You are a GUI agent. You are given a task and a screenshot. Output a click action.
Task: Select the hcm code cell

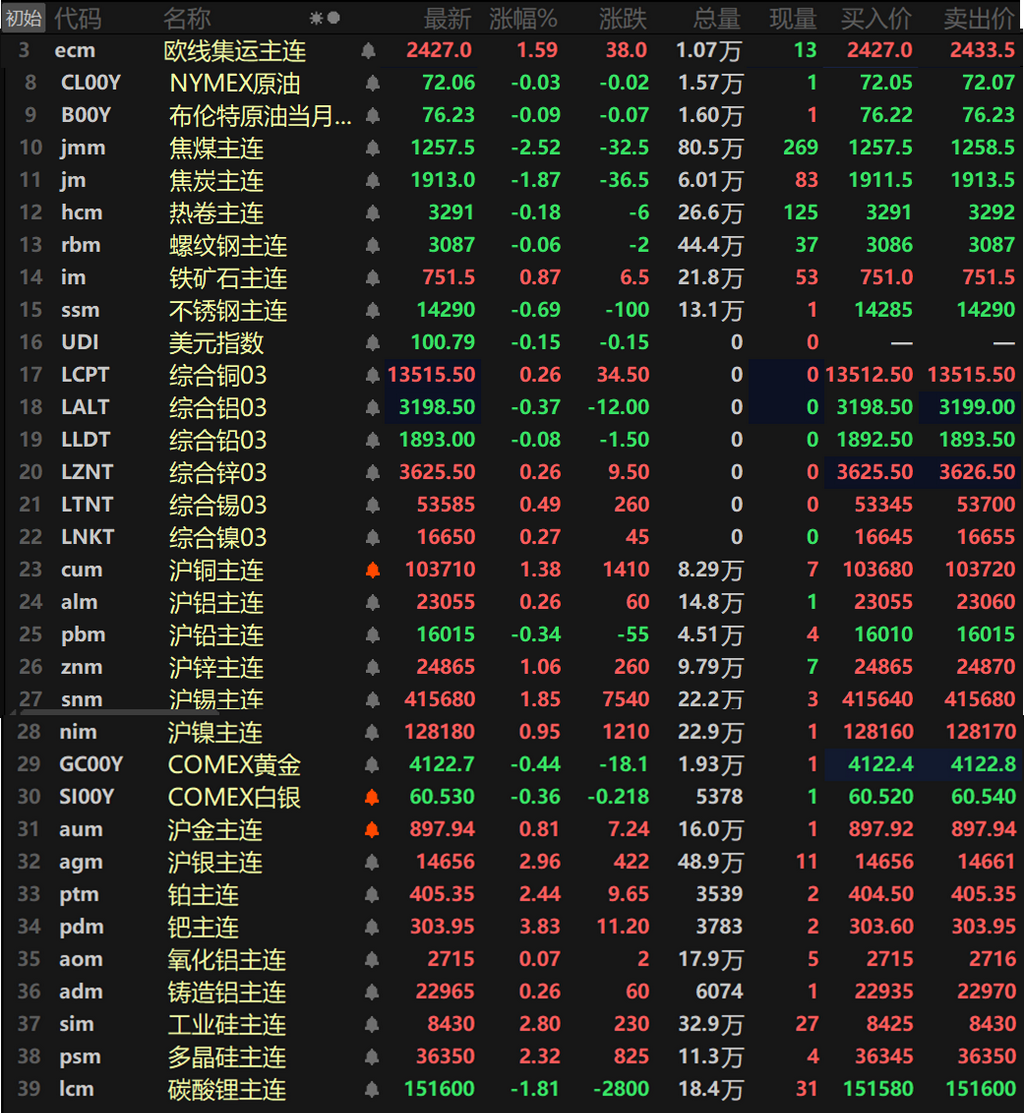[x=82, y=213]
